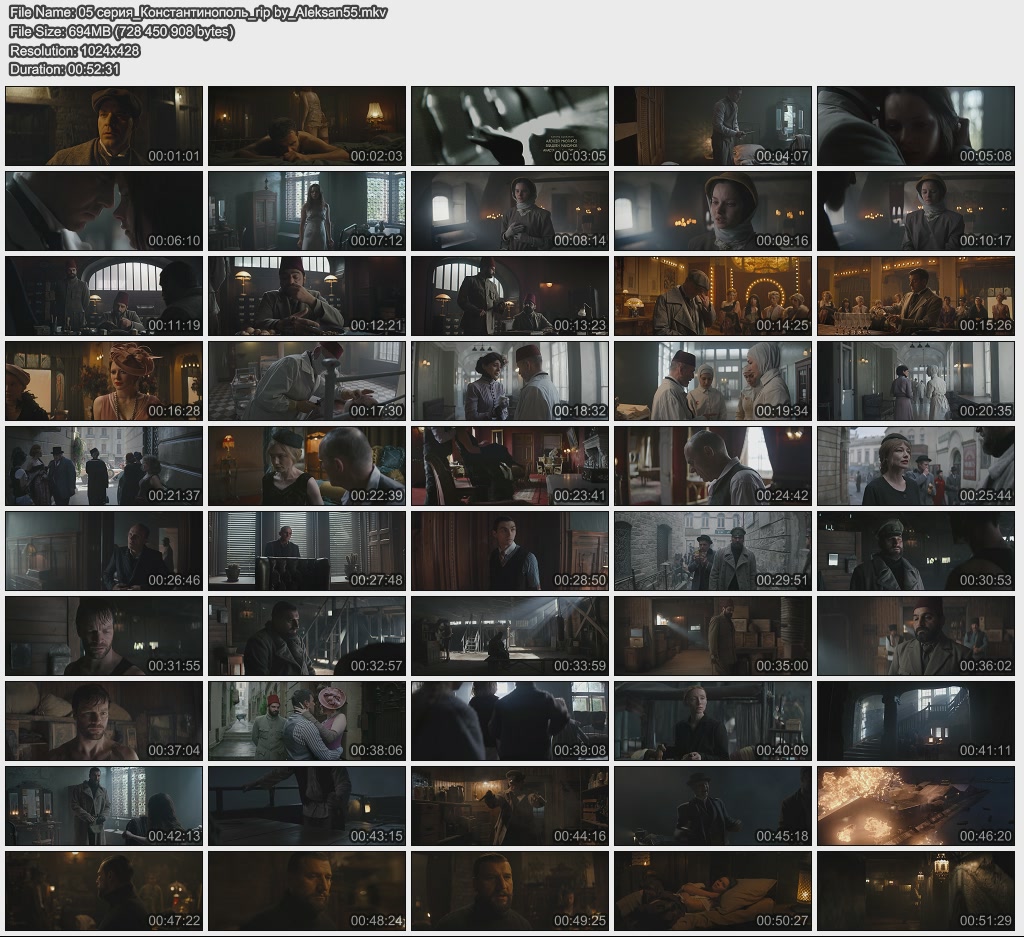Viewport: 1024px width, 937px height.
Task: Select the thumbnail marked 00:38:06
Action: [307, 721]
